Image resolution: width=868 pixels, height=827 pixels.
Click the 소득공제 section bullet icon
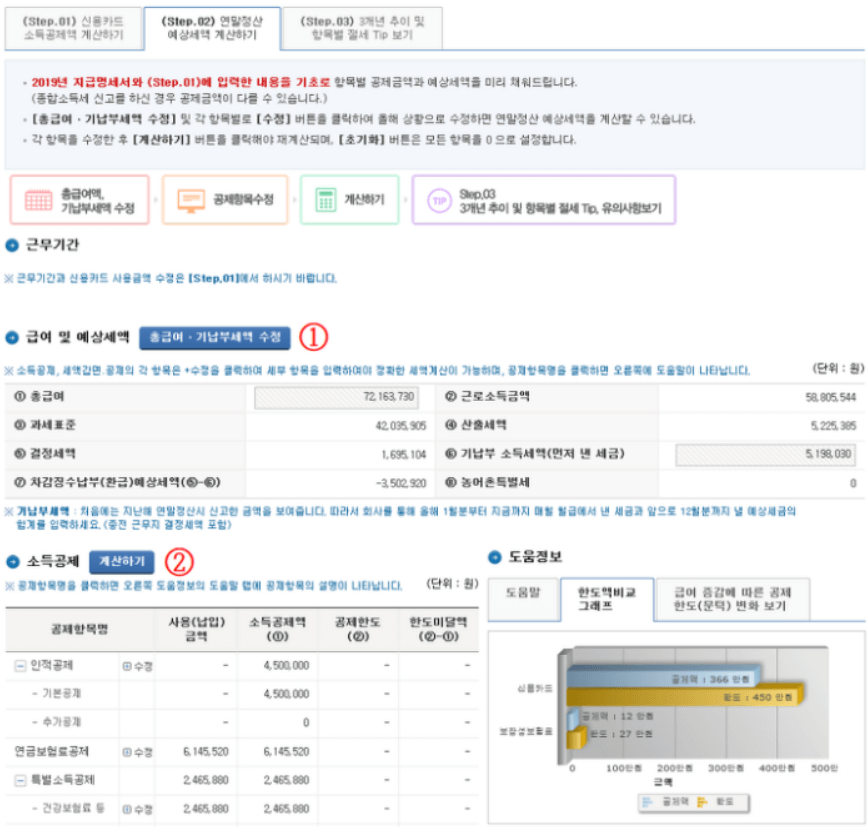[13, 562]
